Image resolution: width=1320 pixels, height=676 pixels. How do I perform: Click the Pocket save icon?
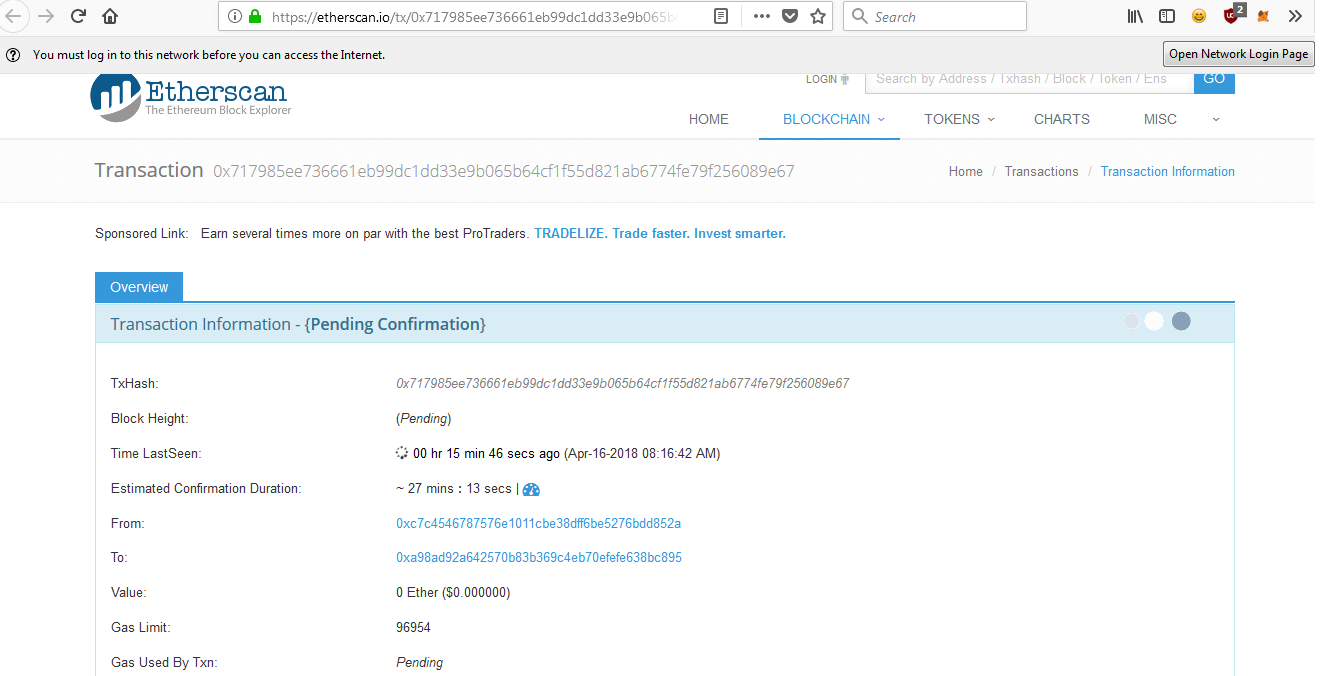tap(790, 17)
